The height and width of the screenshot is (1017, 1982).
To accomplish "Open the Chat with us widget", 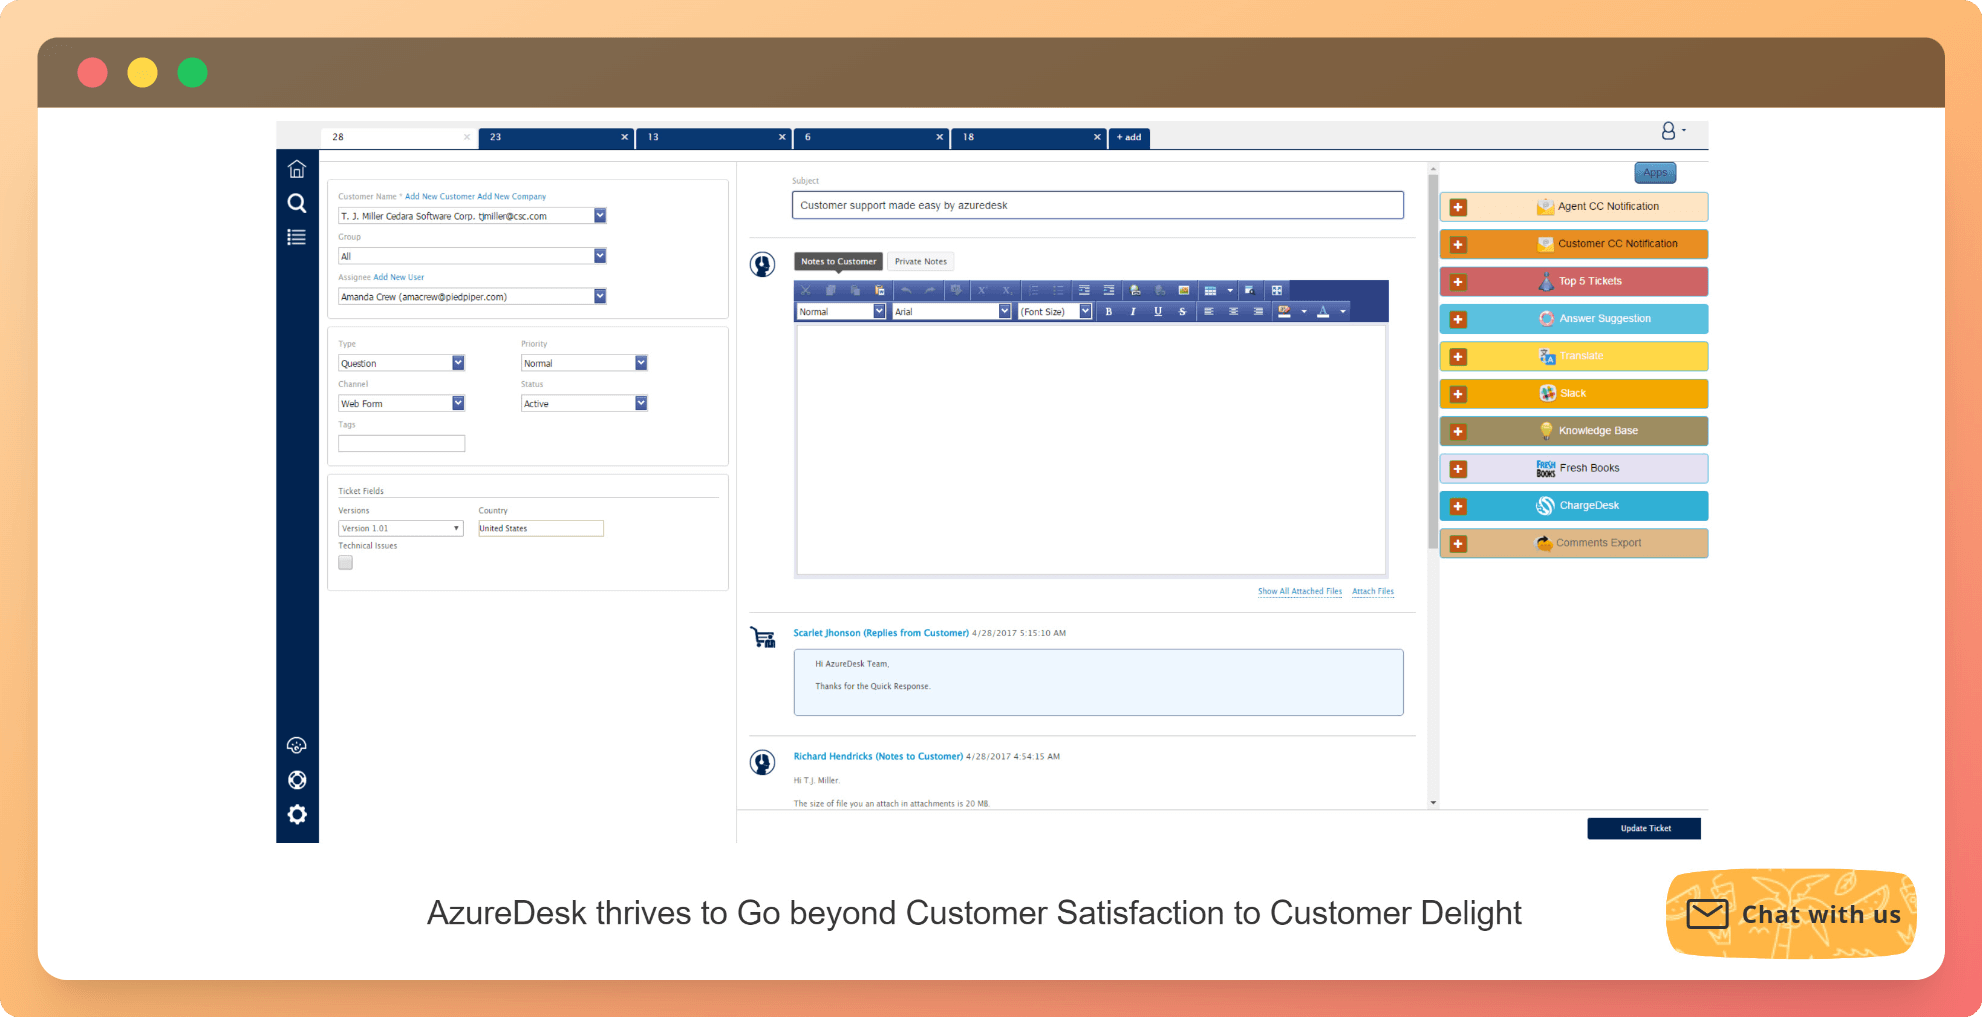I will click(1792, 914).
